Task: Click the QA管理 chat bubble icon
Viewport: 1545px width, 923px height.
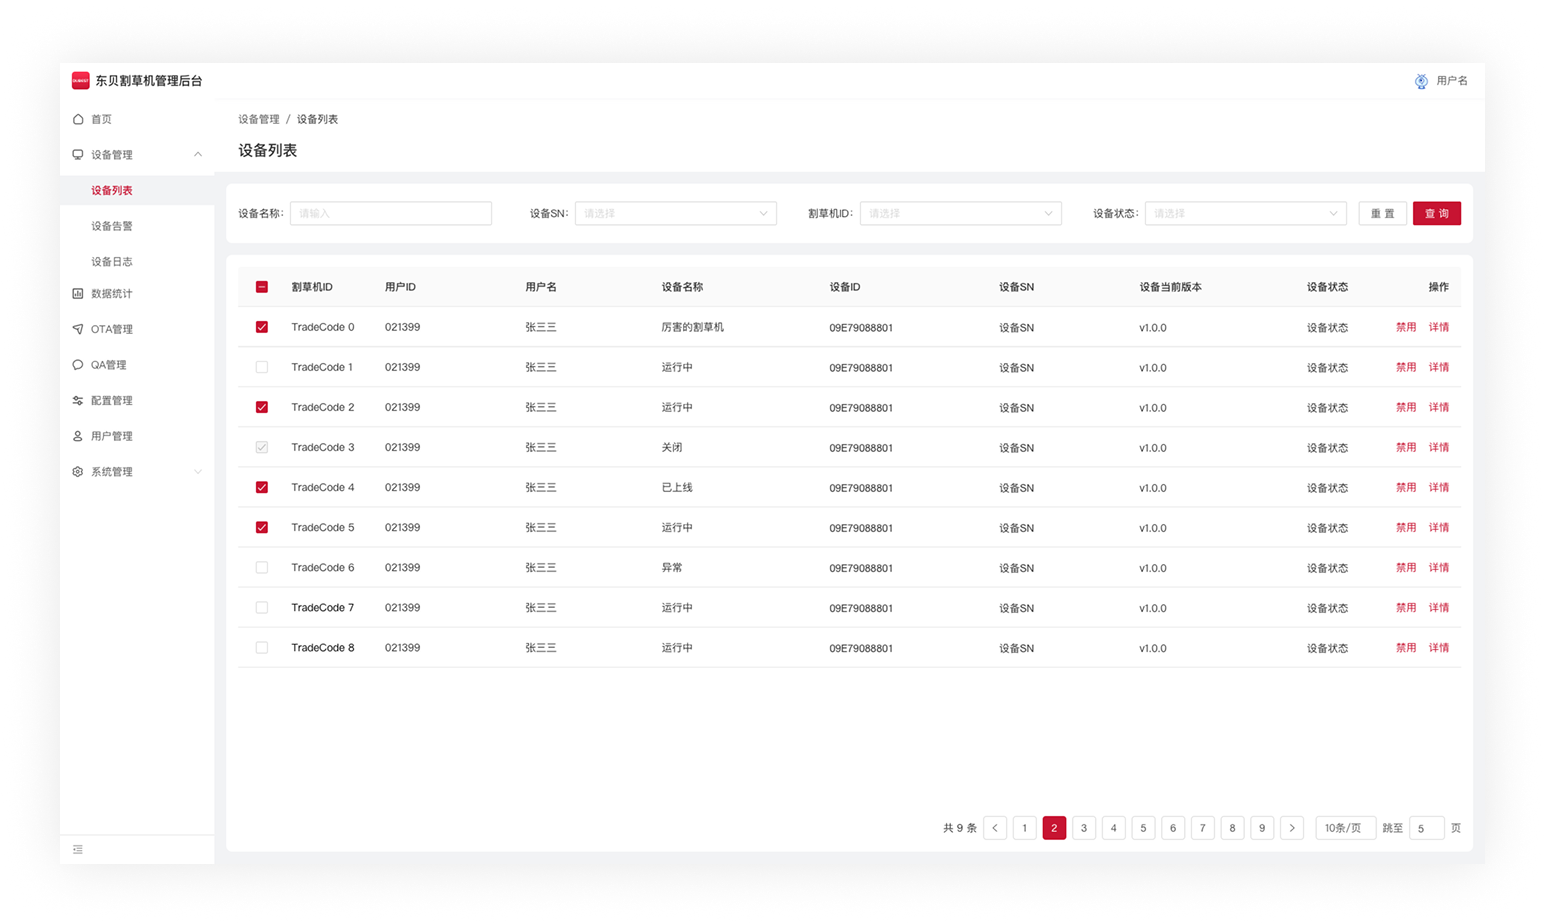Action: (x=78, y=365)
